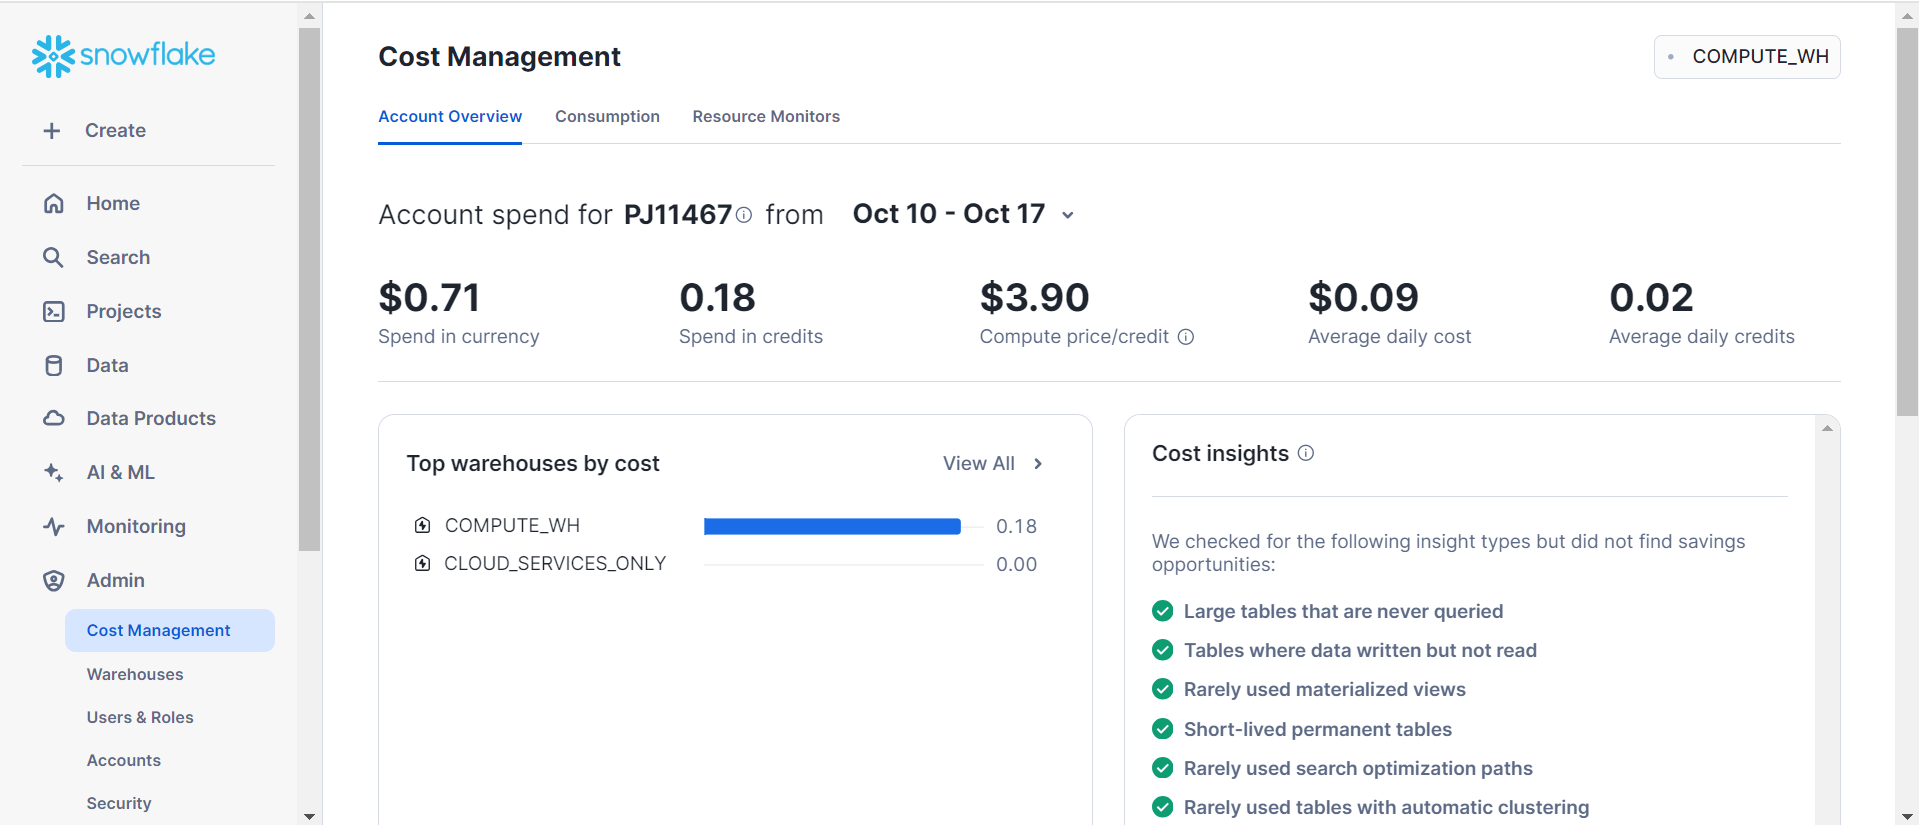1919x825 pixels.
Task: Click the Monitoring pulse icon
Action: click(x=54, y=527)
